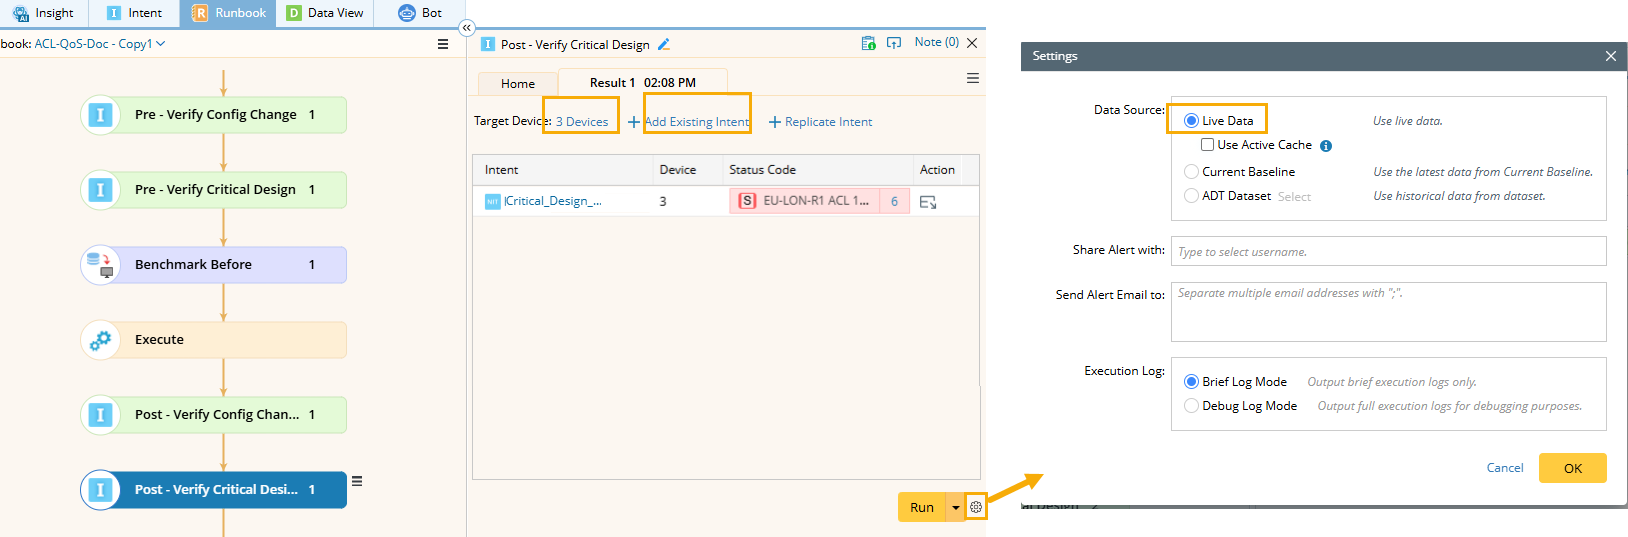Select the Live Data radio button

[1191, 120]
